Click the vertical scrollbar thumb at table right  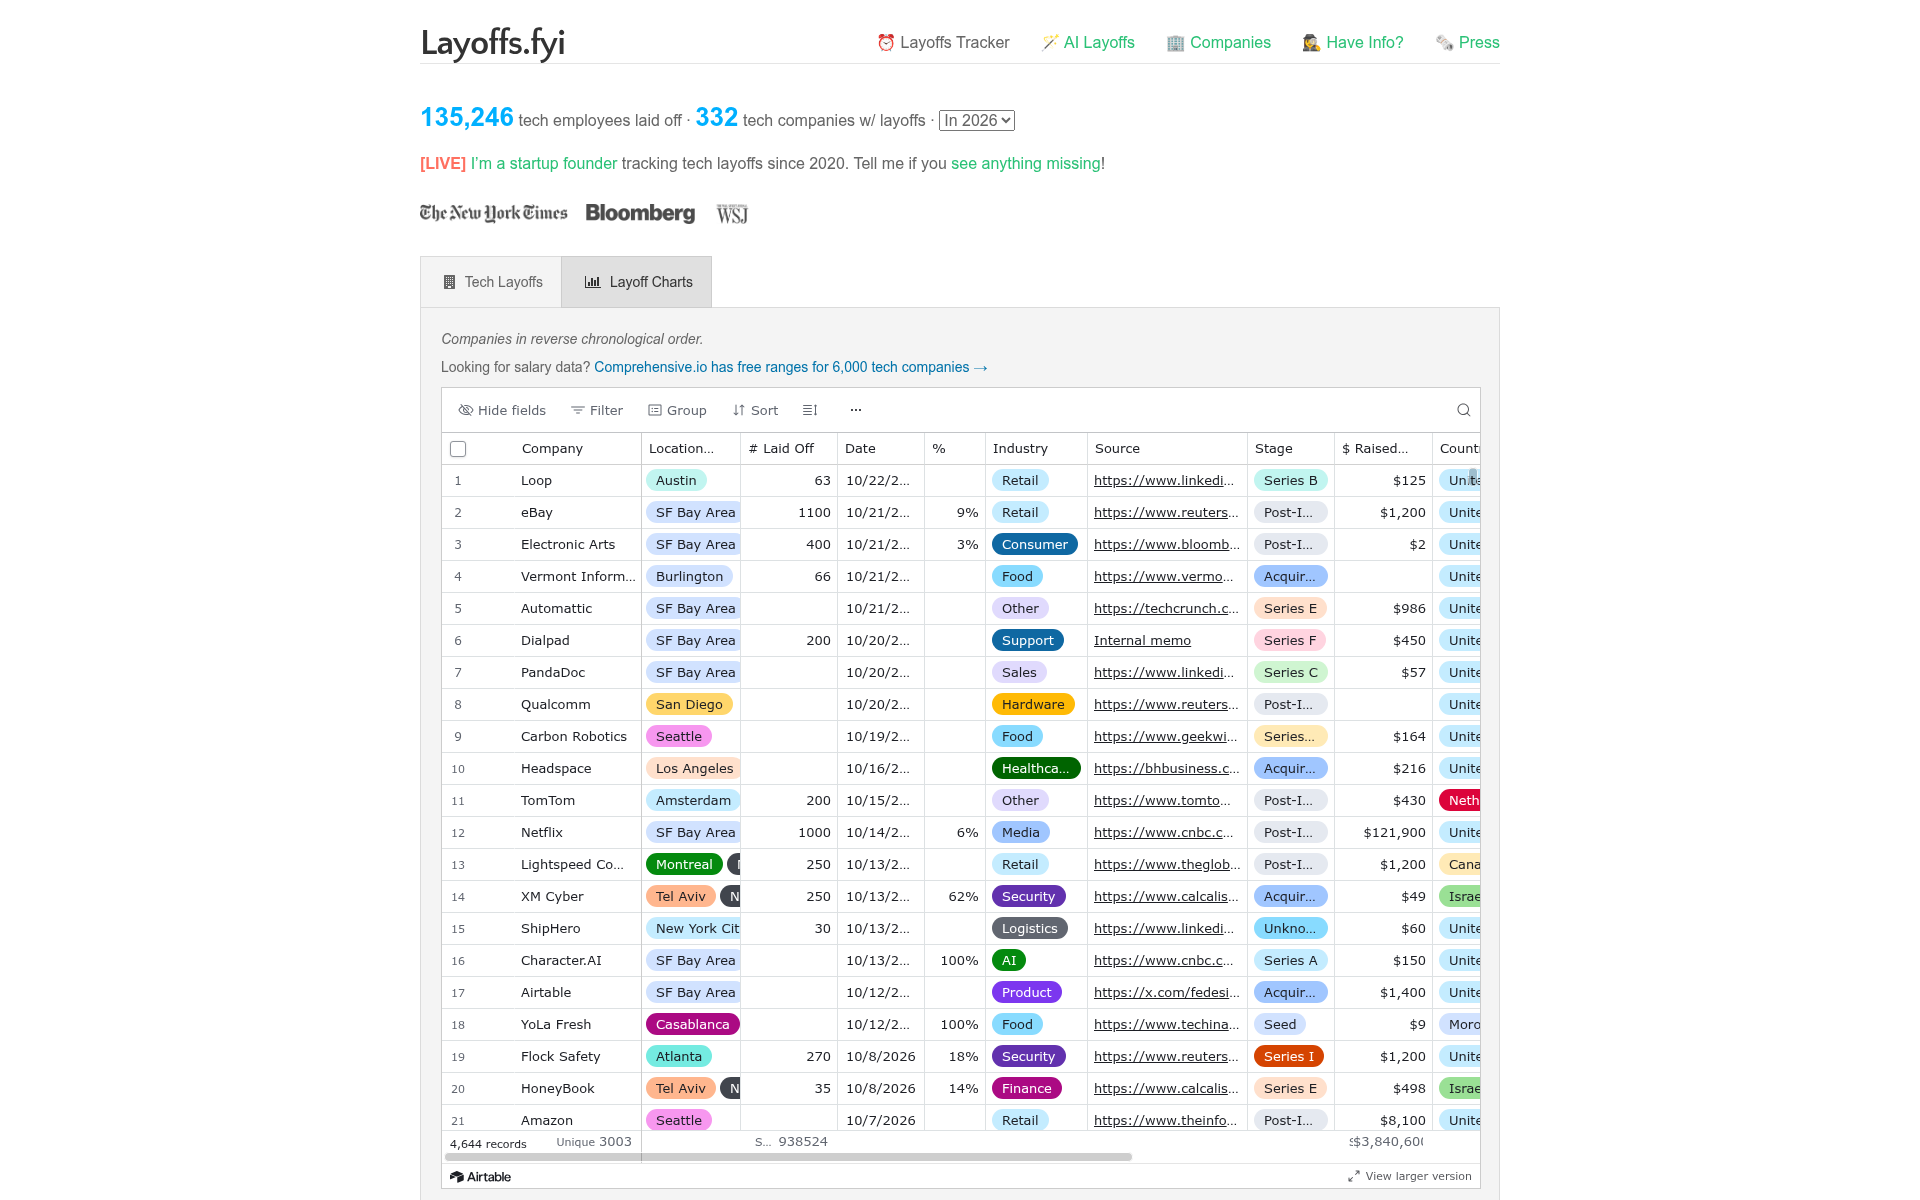click(x=1473, y=476)
